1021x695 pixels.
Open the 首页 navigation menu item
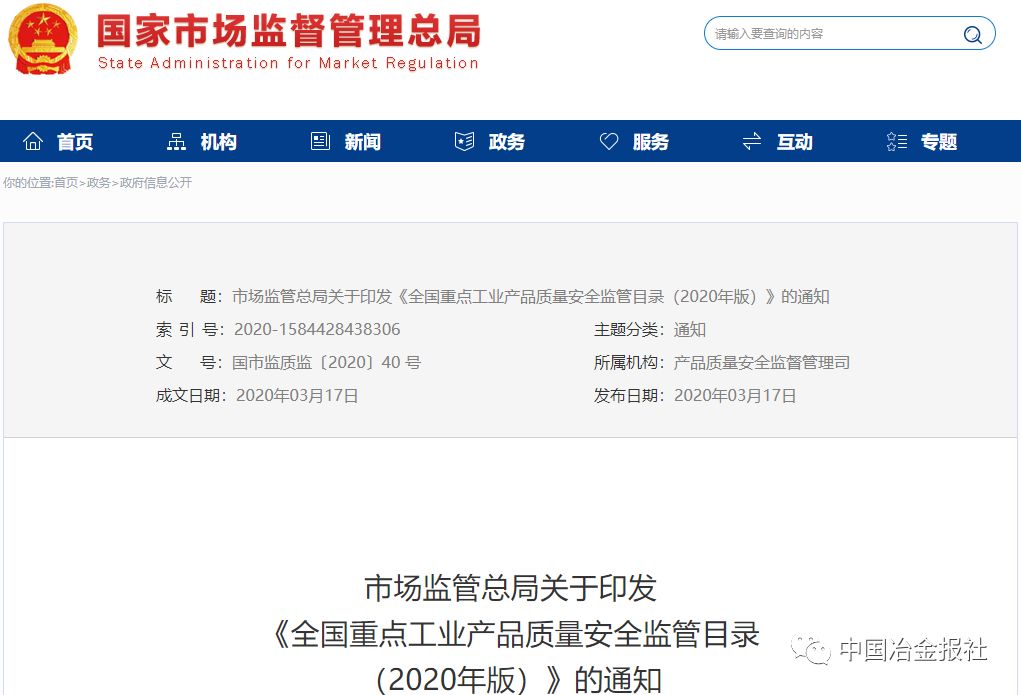tap(75, 142)
